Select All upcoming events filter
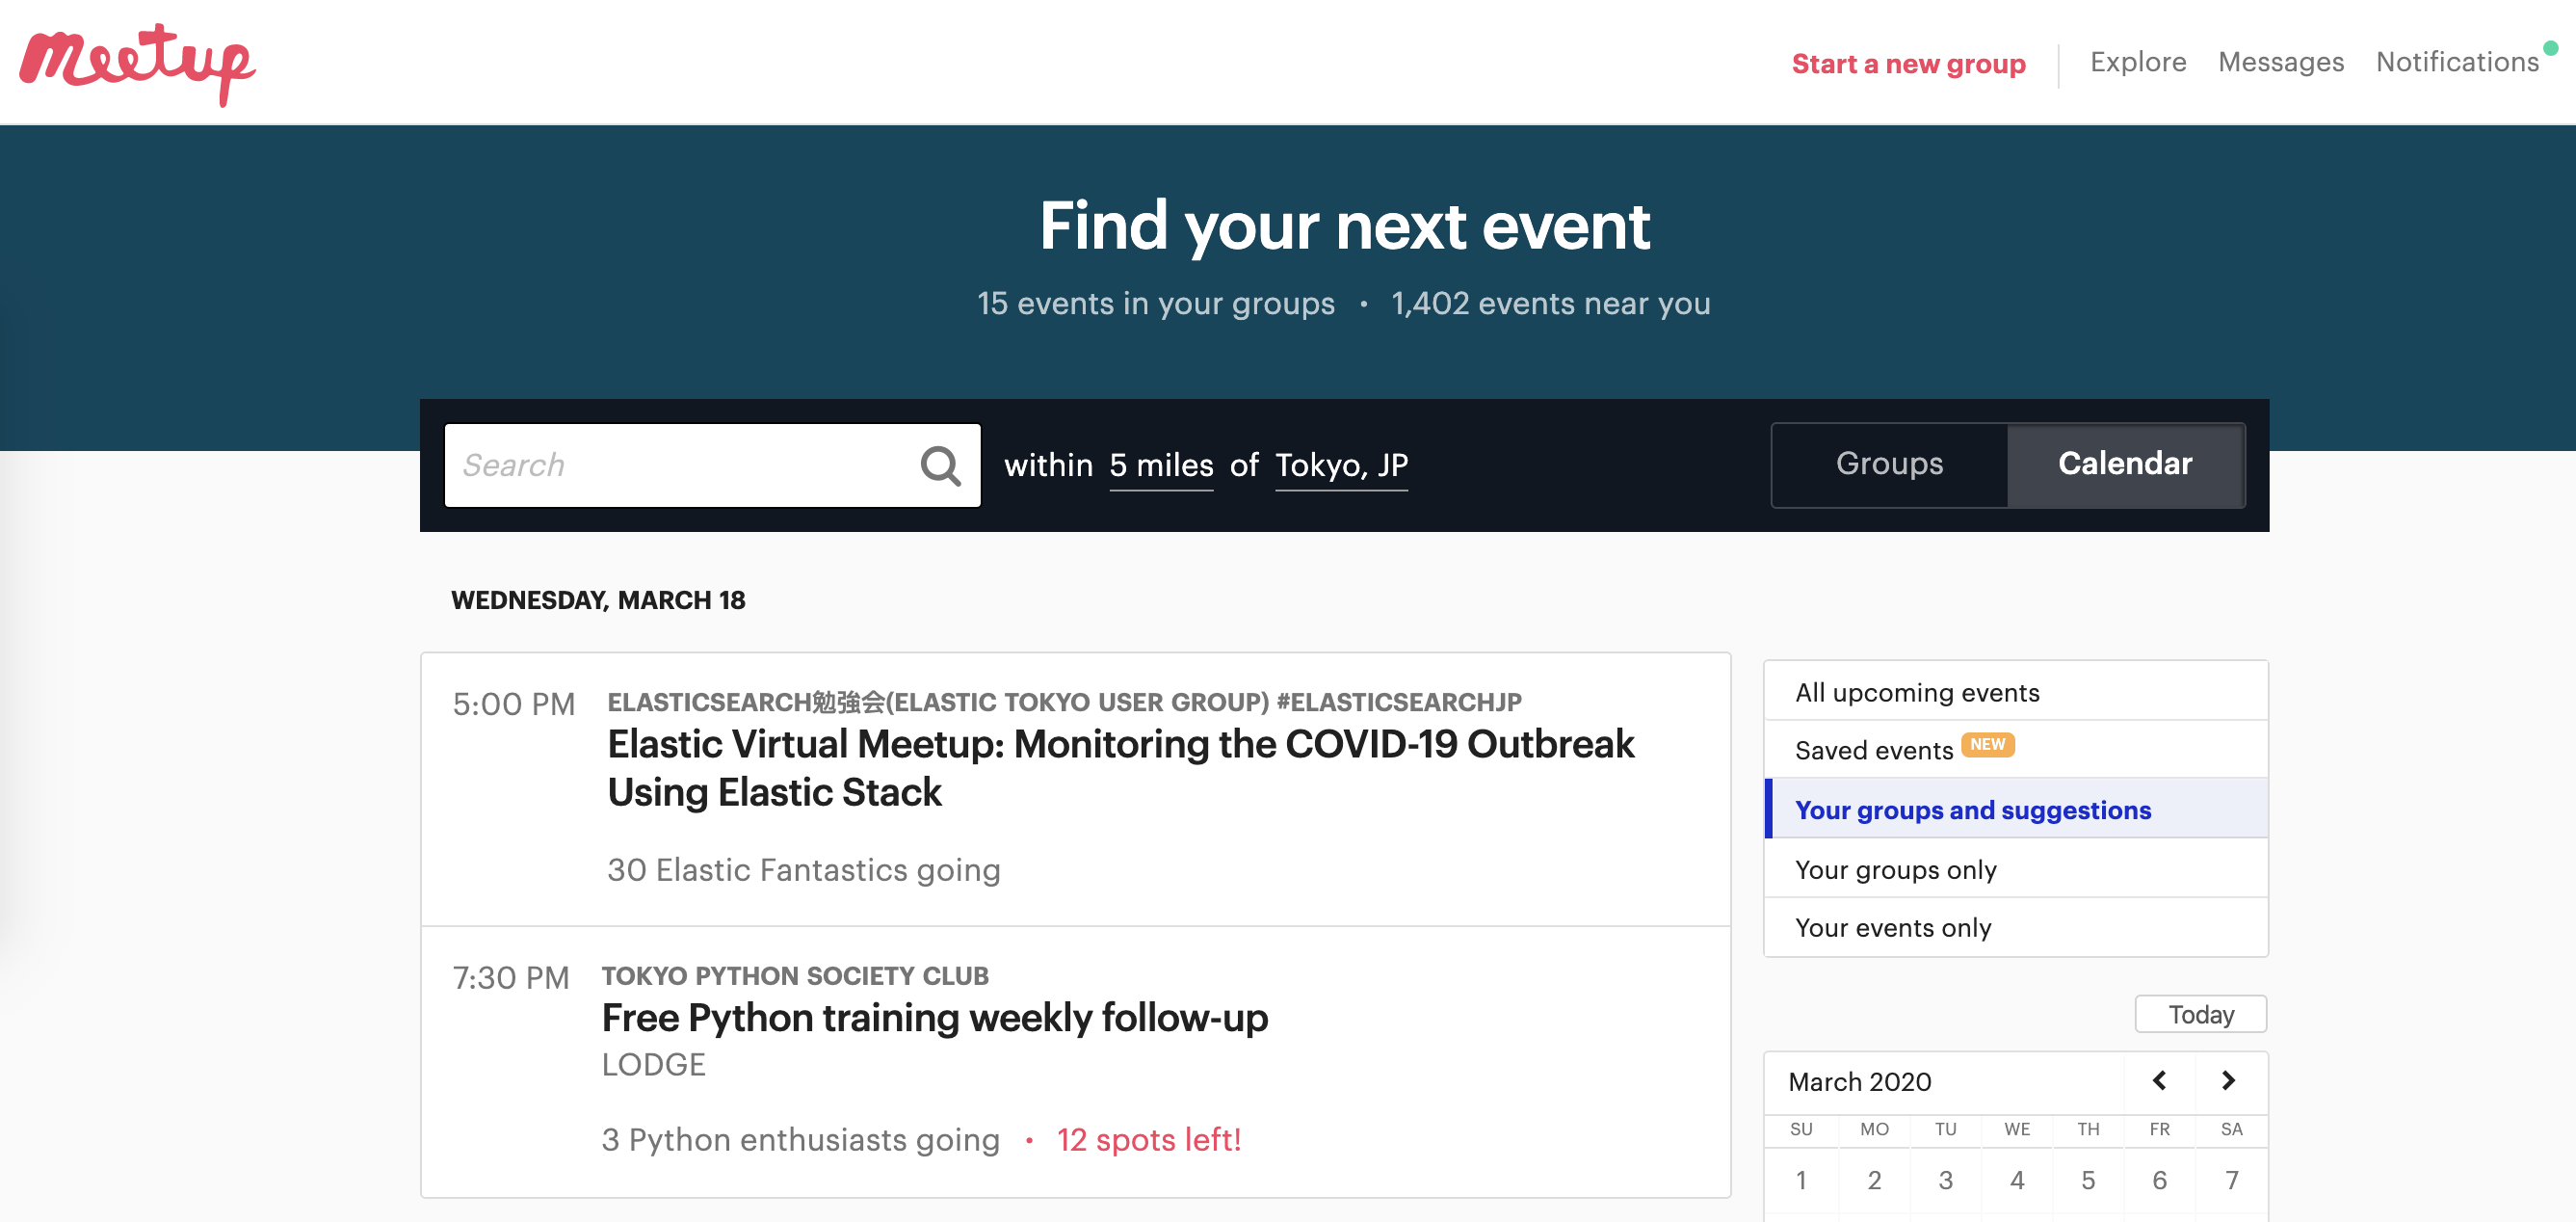Image resolution: width=2576 pixels, height=1222 pixels. pyautogui.click(x=1916, y=693)
